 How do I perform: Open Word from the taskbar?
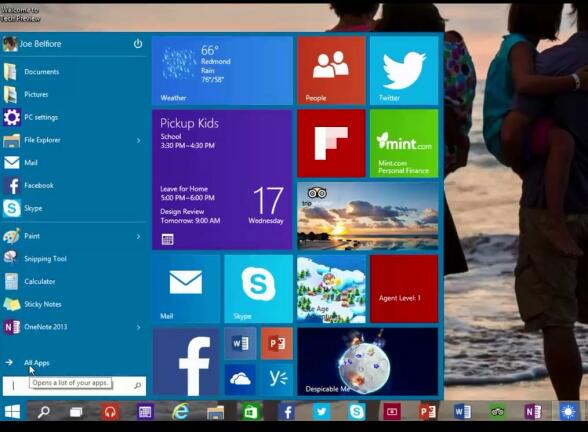click(x=462, y=412)
